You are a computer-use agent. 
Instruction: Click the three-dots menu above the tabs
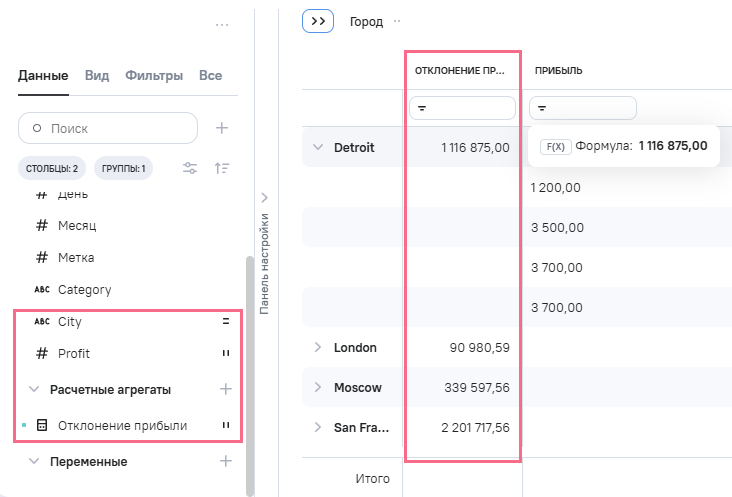pos(223,25)
